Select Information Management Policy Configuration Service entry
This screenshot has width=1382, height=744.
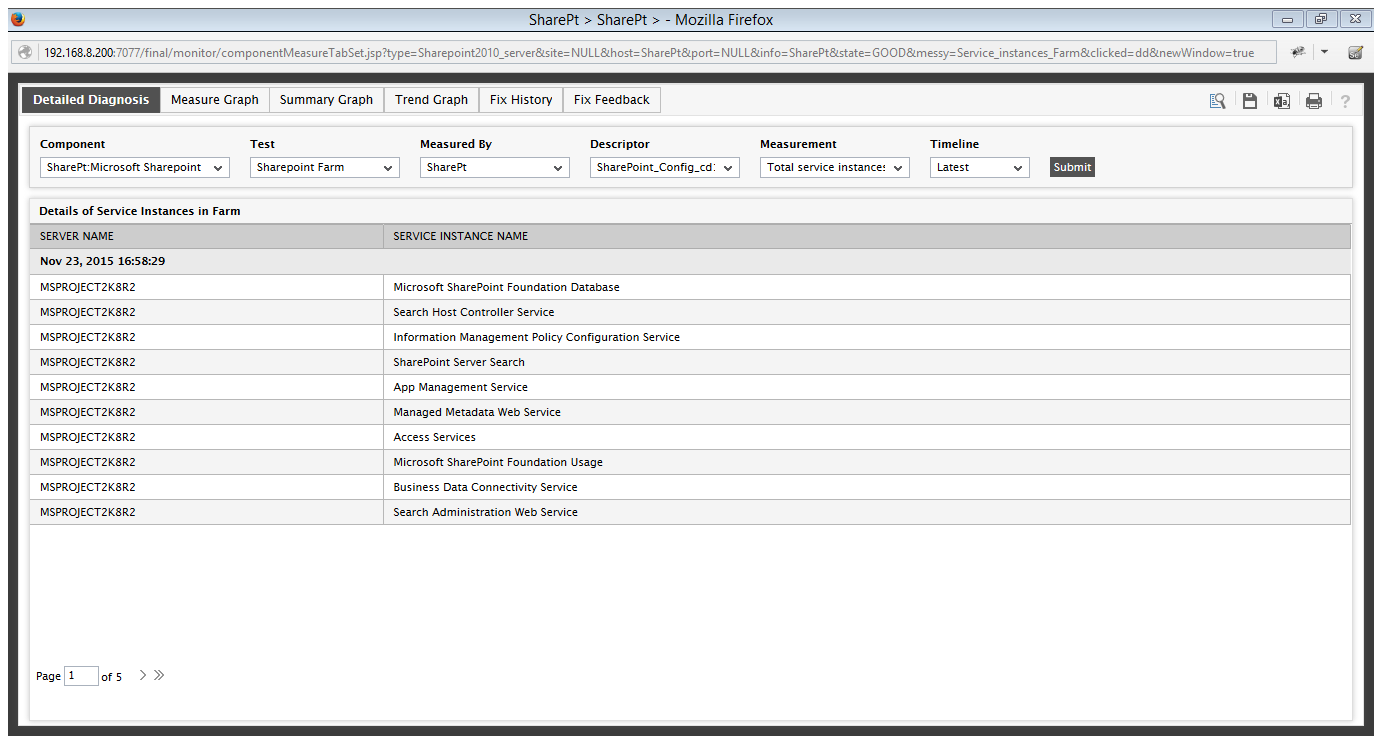point(536,337)
